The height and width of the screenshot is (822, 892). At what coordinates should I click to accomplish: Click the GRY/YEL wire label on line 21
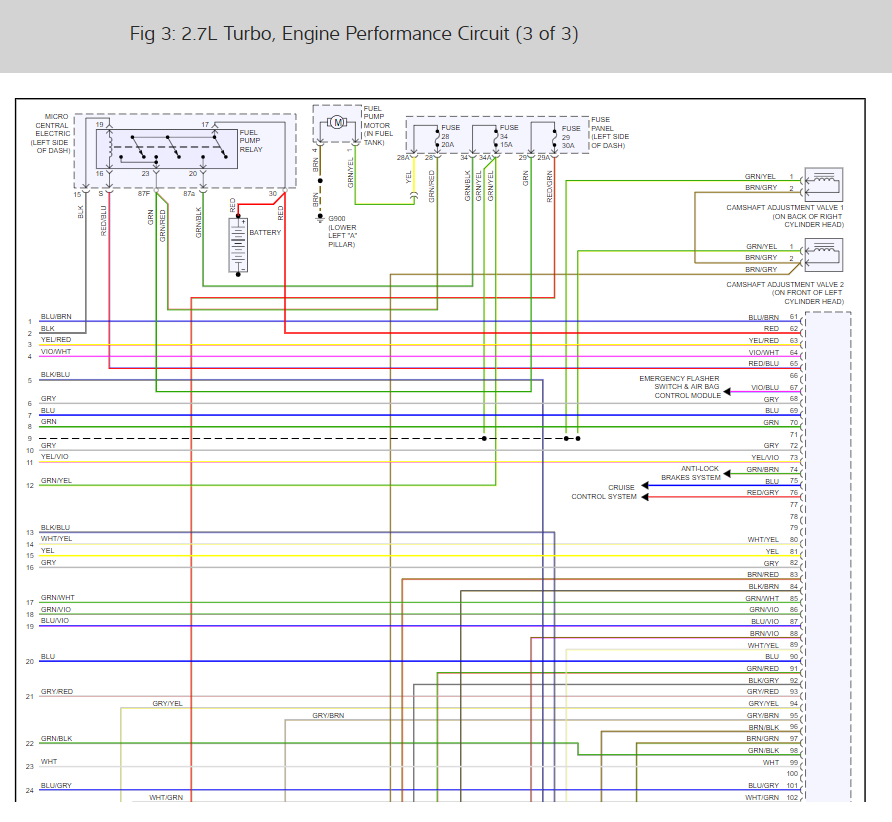(x=167, y=703)
